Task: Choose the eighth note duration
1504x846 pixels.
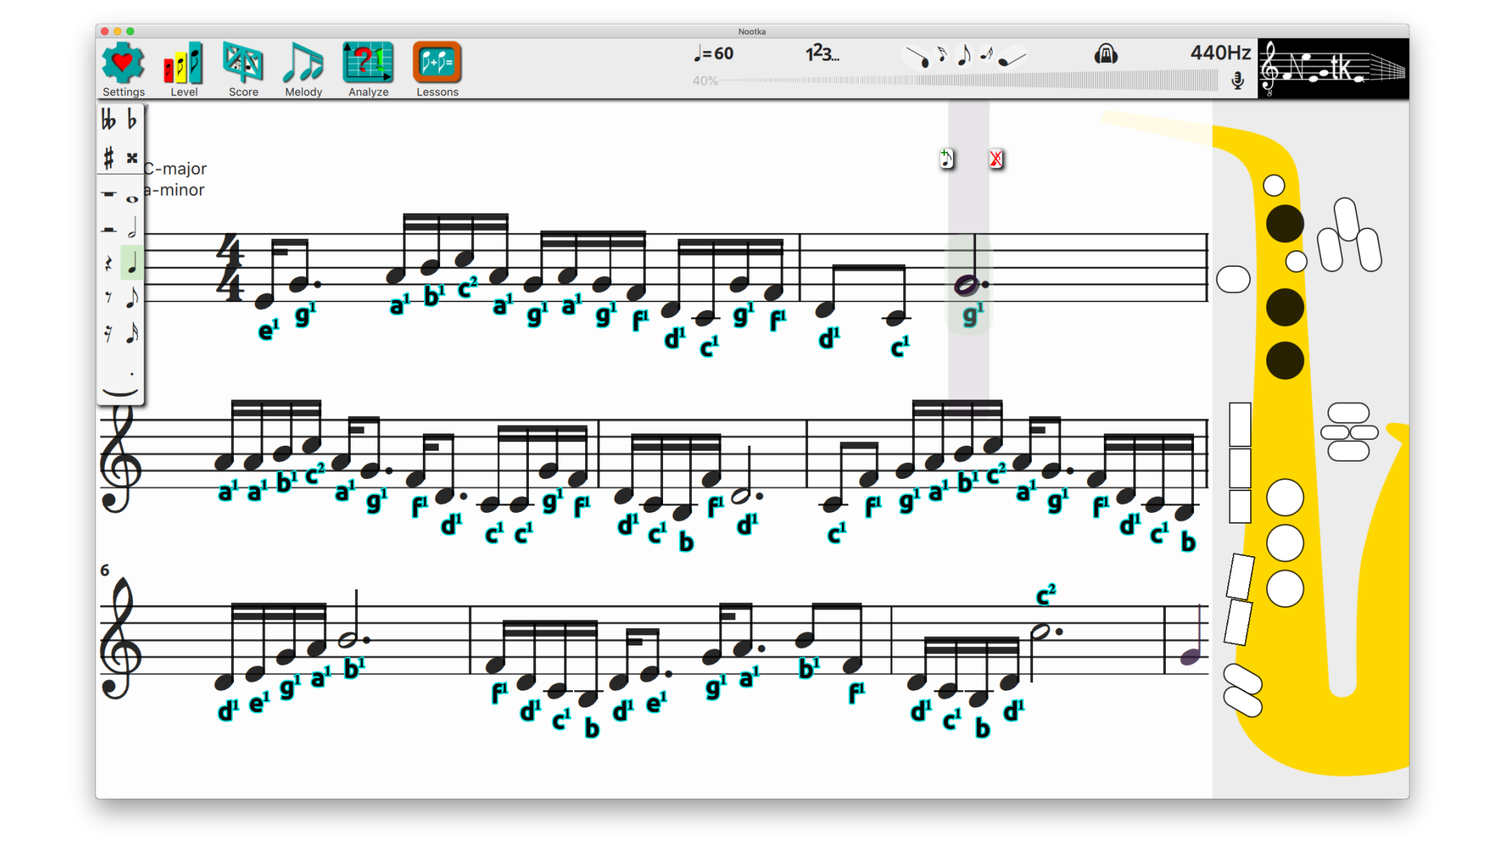Action: tap(132, 298)
